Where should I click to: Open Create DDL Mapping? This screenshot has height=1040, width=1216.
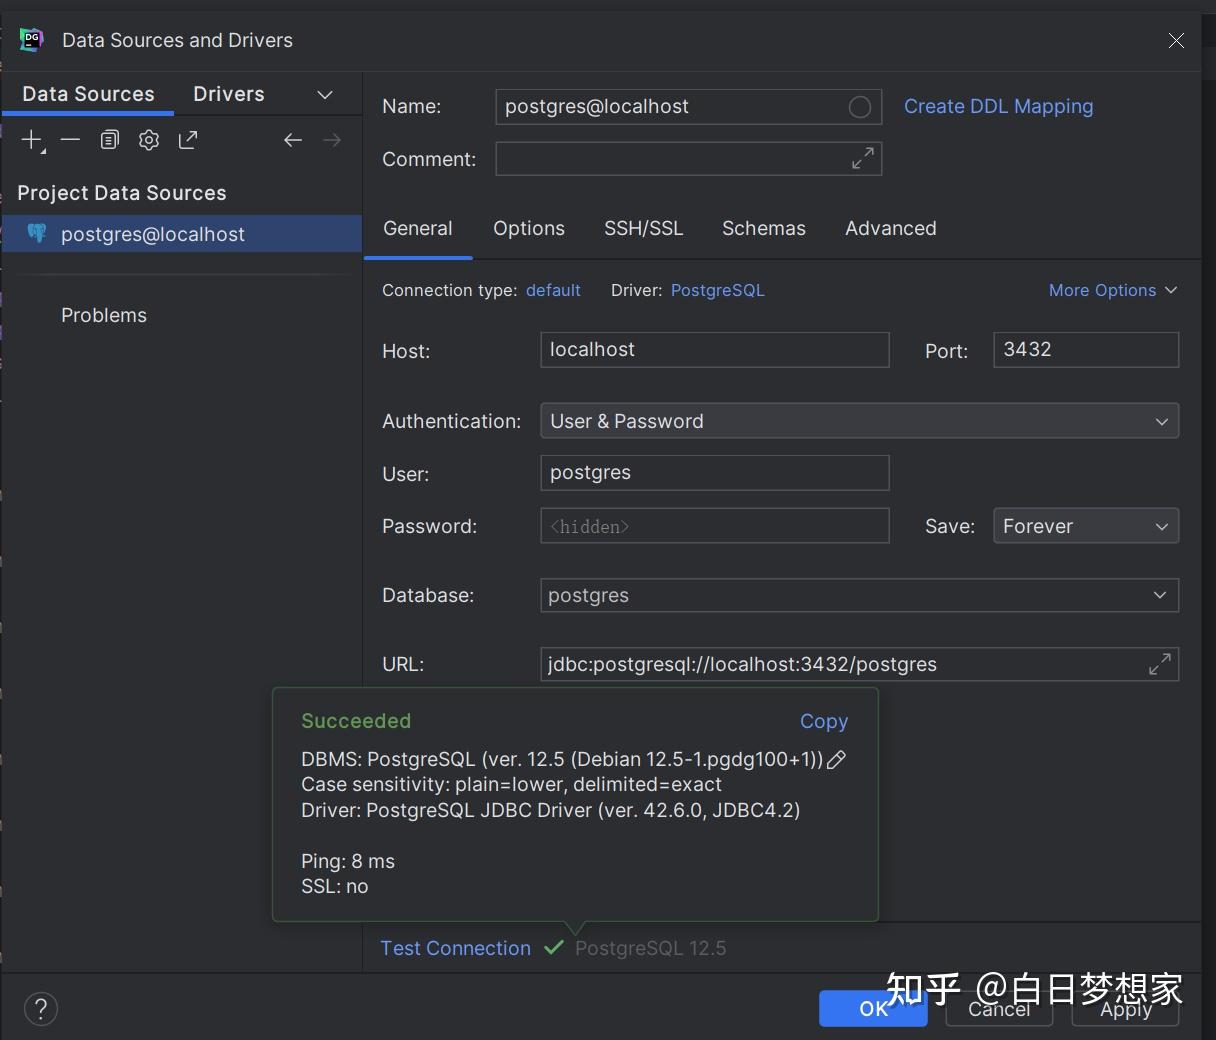click(x=997, y=106)
